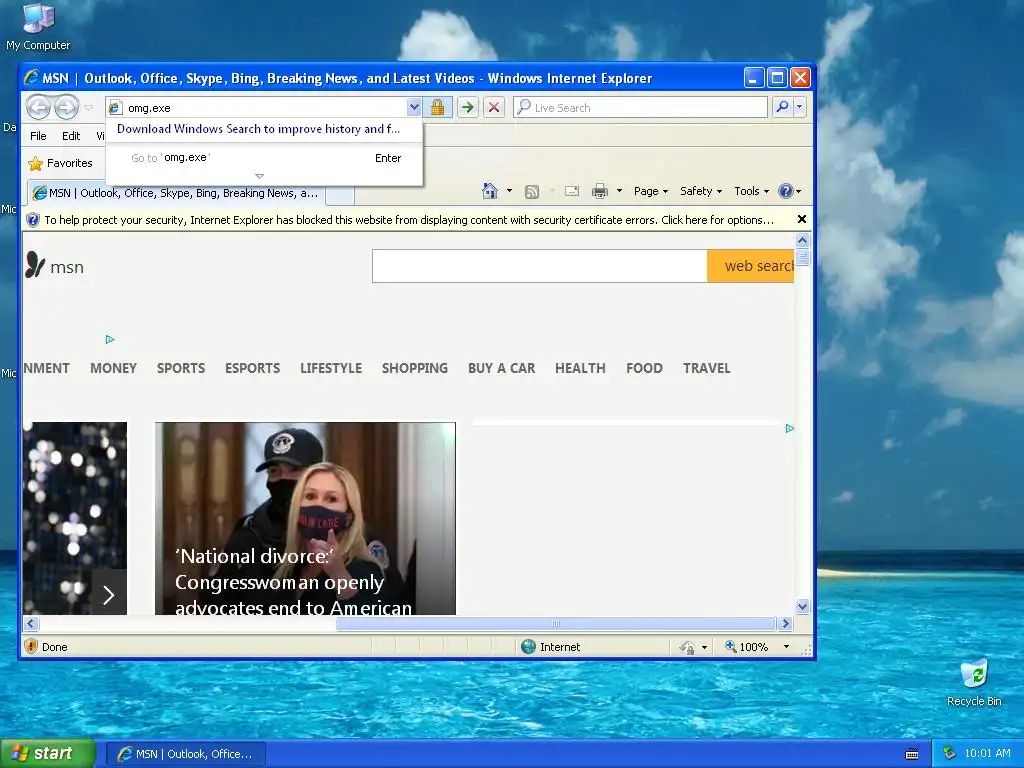The image size is (1024, 768).
Task: Click the Home icon
Action: [x=490, y=191]
